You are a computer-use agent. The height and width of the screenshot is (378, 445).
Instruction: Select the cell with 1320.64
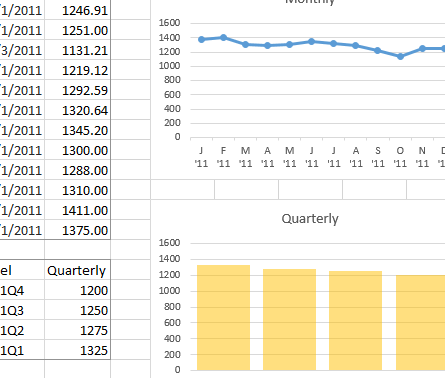tap(77, 110)
